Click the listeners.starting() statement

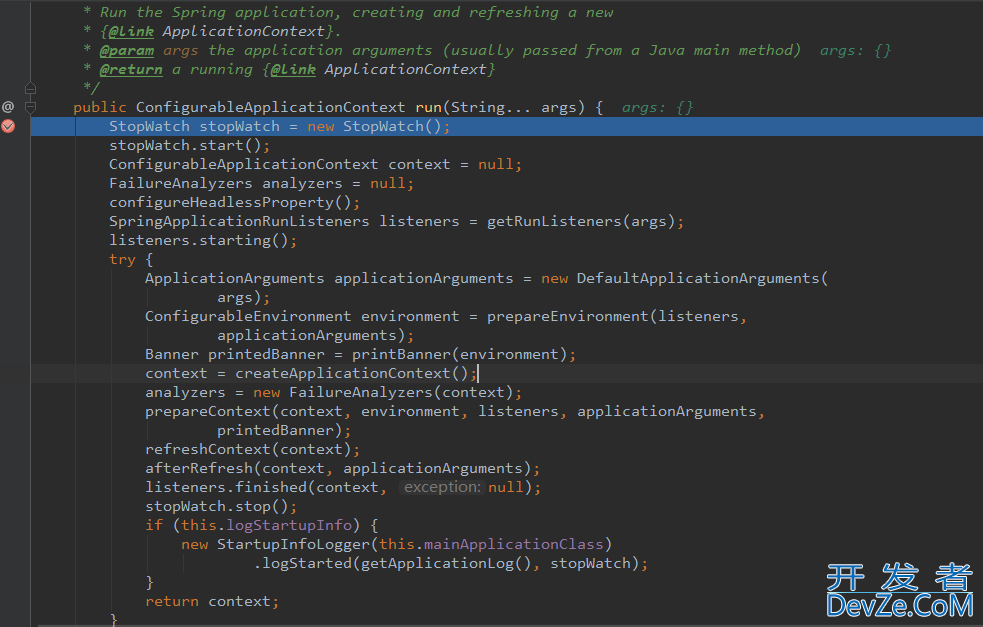(202, 240)
